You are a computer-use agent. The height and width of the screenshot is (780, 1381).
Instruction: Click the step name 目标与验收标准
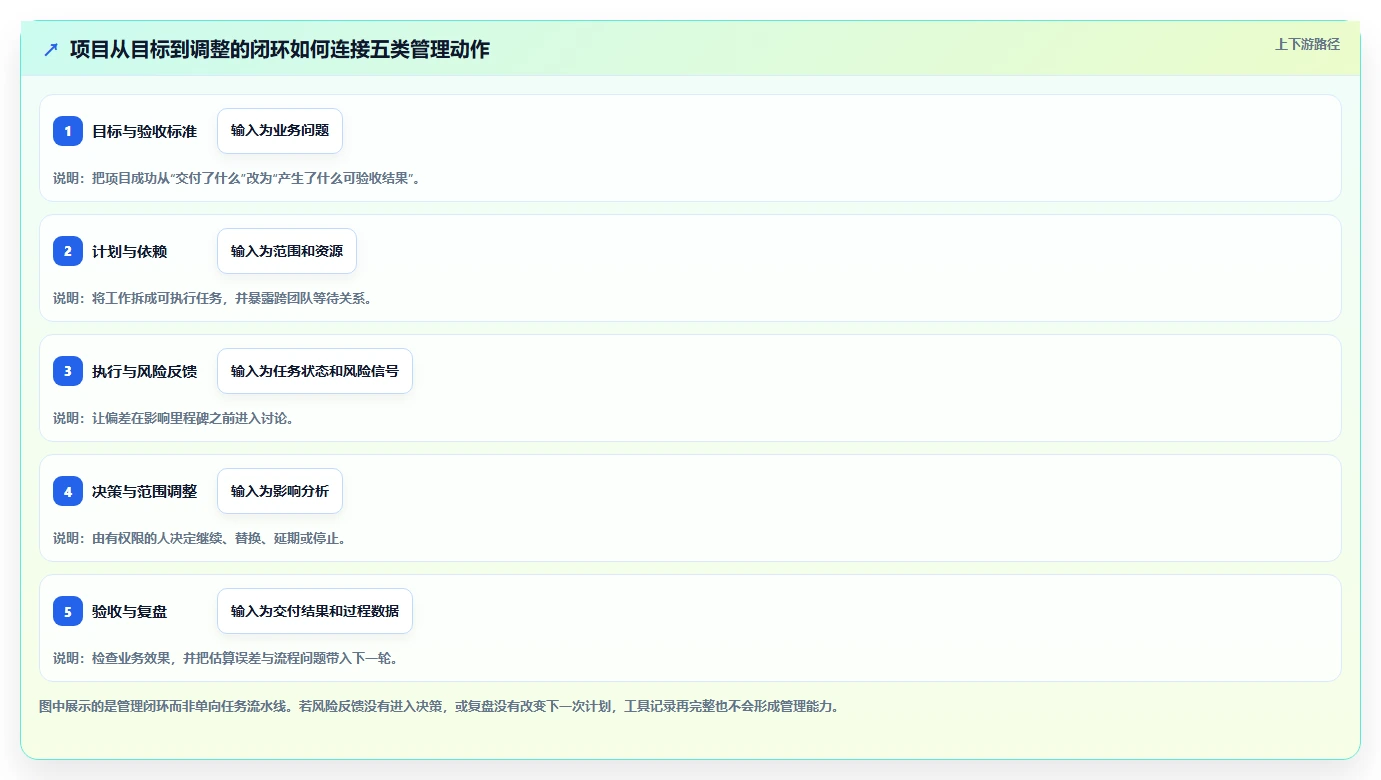144,132
